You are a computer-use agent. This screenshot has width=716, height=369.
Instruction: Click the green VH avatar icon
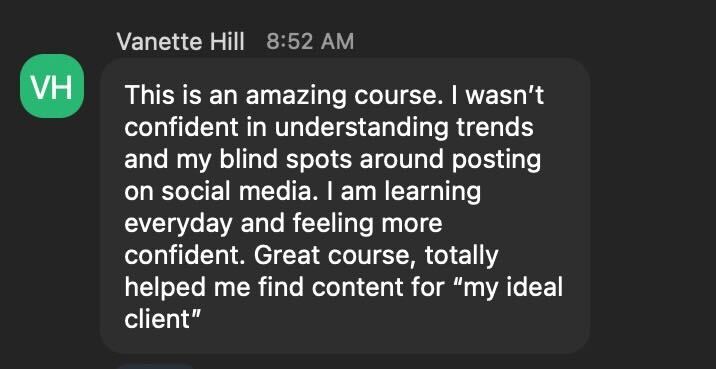[x=52, y=86]
